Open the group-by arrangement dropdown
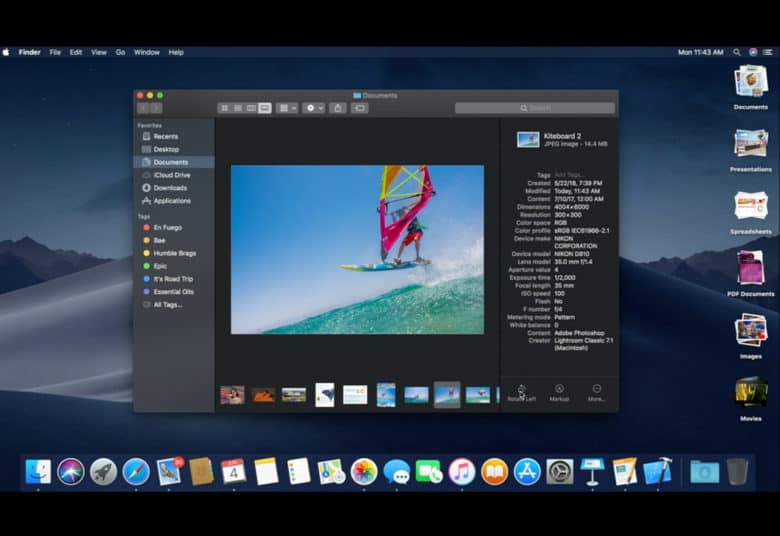780x536 pixels. click(x=287, y=108)
